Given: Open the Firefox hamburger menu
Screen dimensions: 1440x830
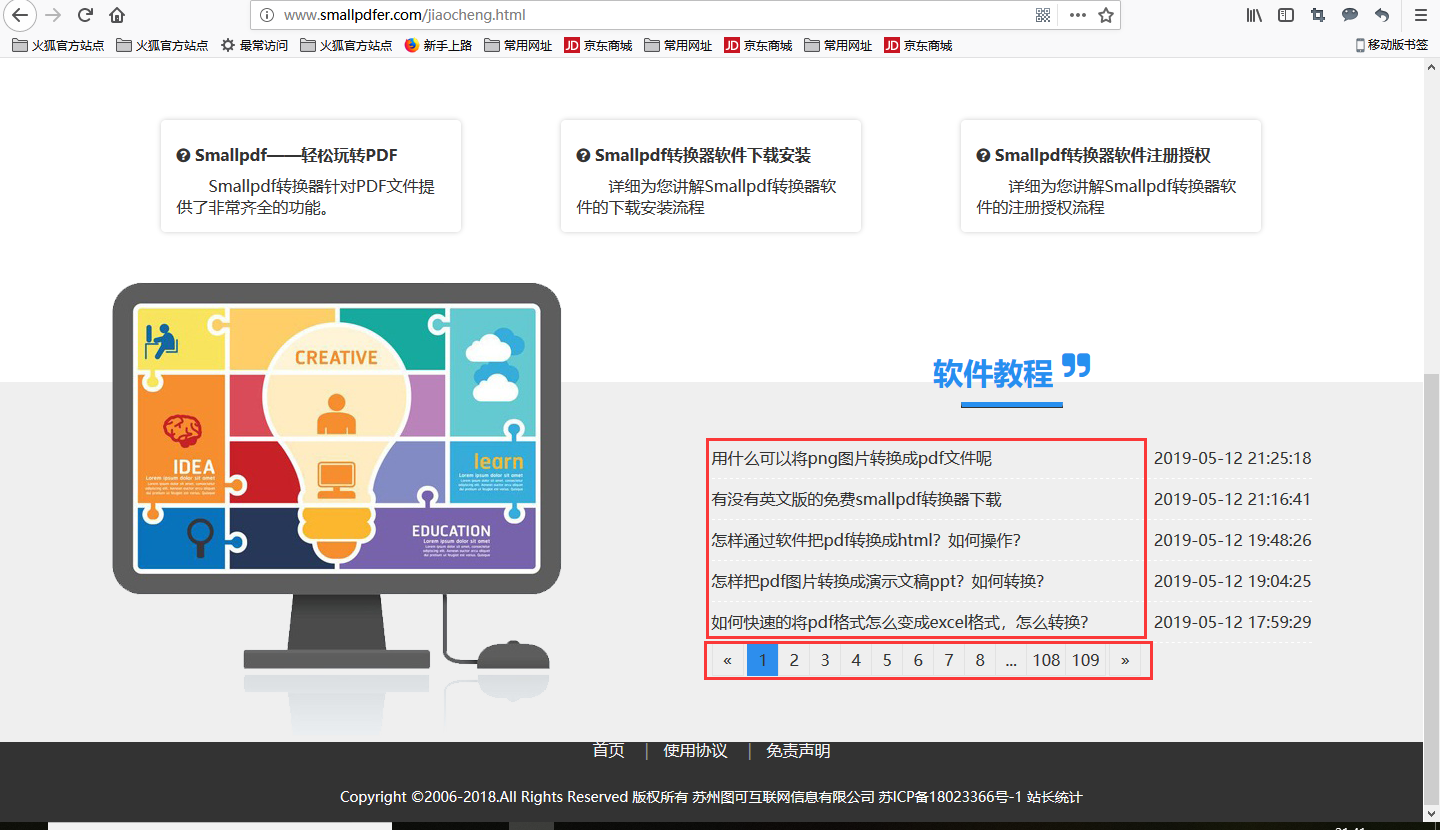Looking at the screenshot, I should coord(1420,15).
